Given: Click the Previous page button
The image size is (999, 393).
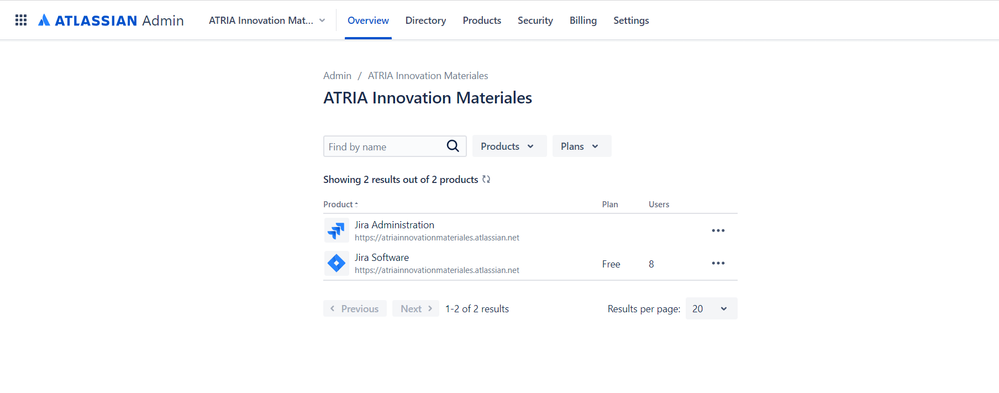Looking at the screenshot, I should click(355, 308).
